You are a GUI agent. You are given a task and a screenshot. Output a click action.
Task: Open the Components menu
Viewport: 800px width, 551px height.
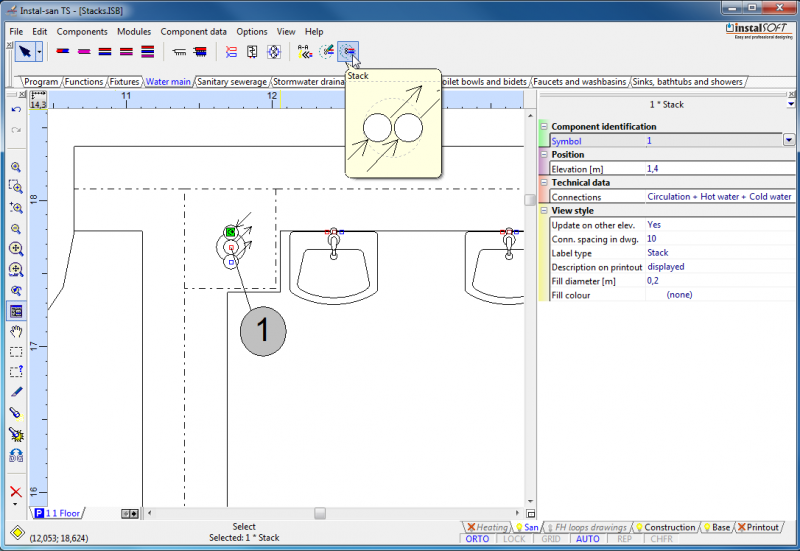[x=82, y=32]
